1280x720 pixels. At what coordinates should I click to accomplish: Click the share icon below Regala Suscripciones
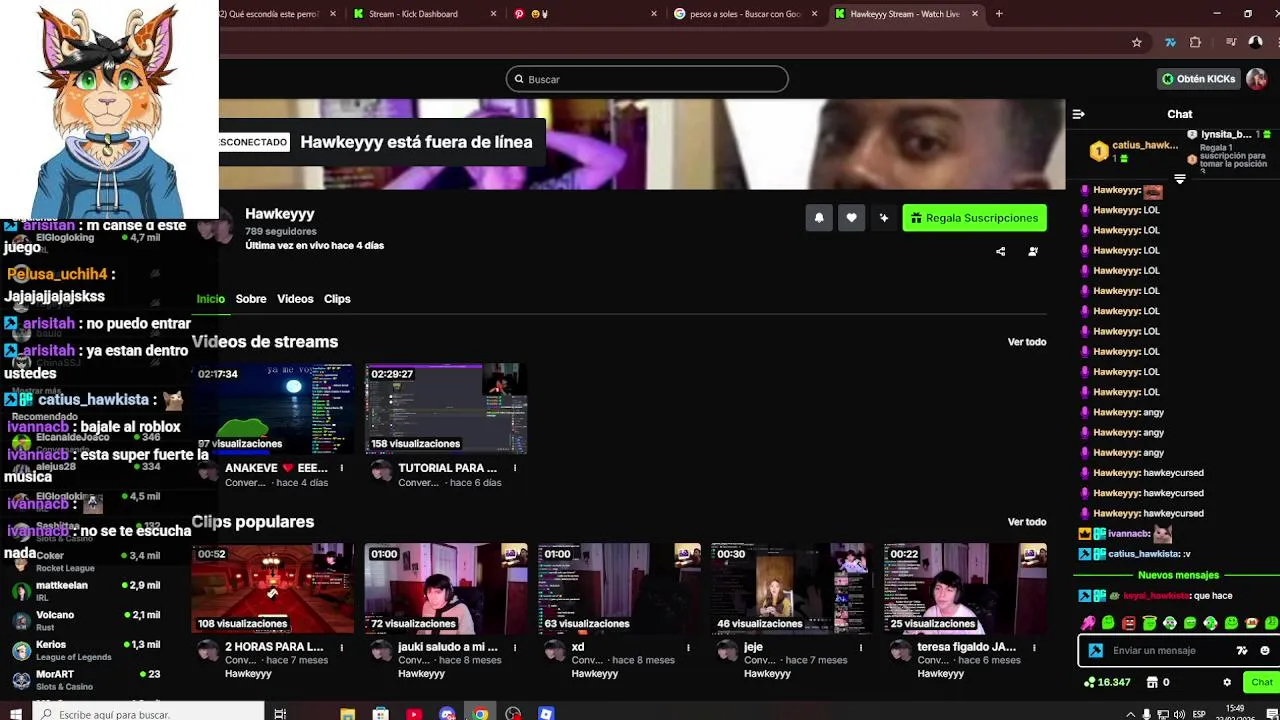tap(1001, 251)
